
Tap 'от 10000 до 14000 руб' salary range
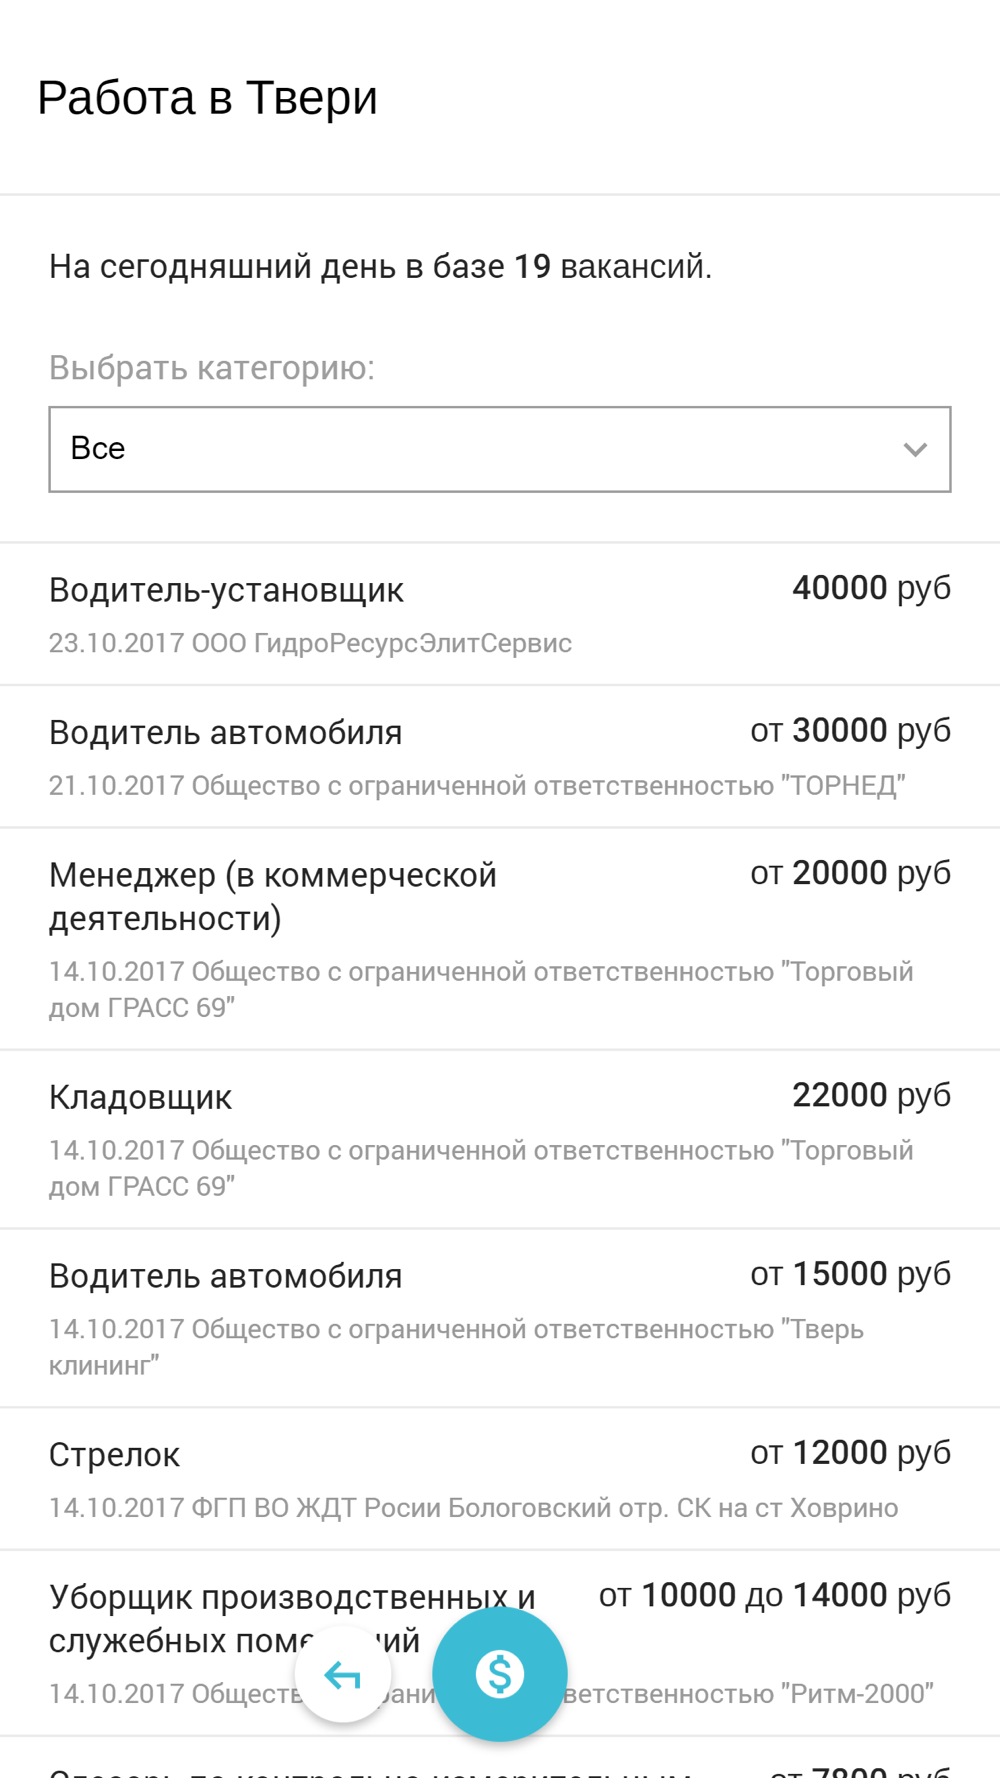coord(775,1595)
